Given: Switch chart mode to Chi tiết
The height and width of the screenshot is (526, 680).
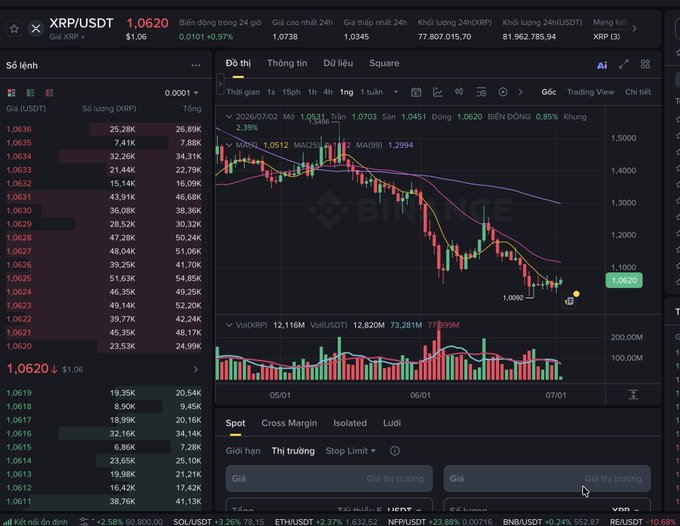Looking at the screenshot, I should [x=638, y=92].
